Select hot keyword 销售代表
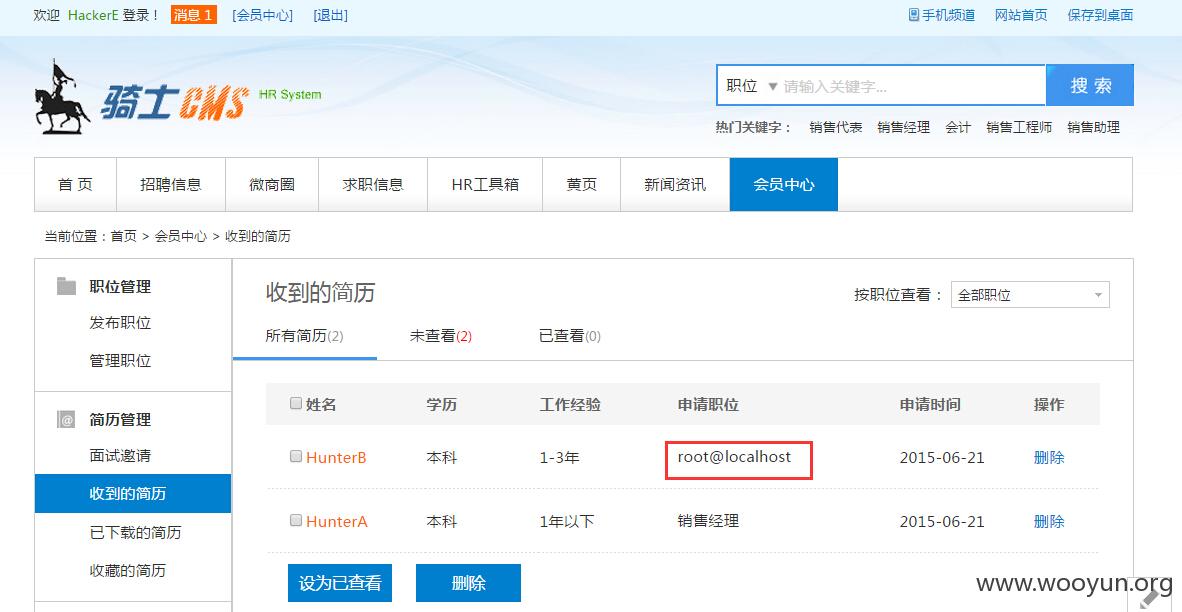The image size is (1182, 612). point(836,127)
